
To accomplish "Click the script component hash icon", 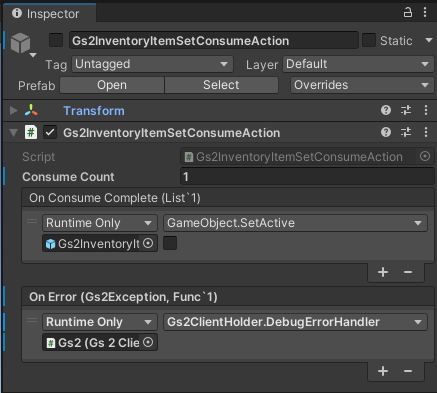I will (31, 132).
